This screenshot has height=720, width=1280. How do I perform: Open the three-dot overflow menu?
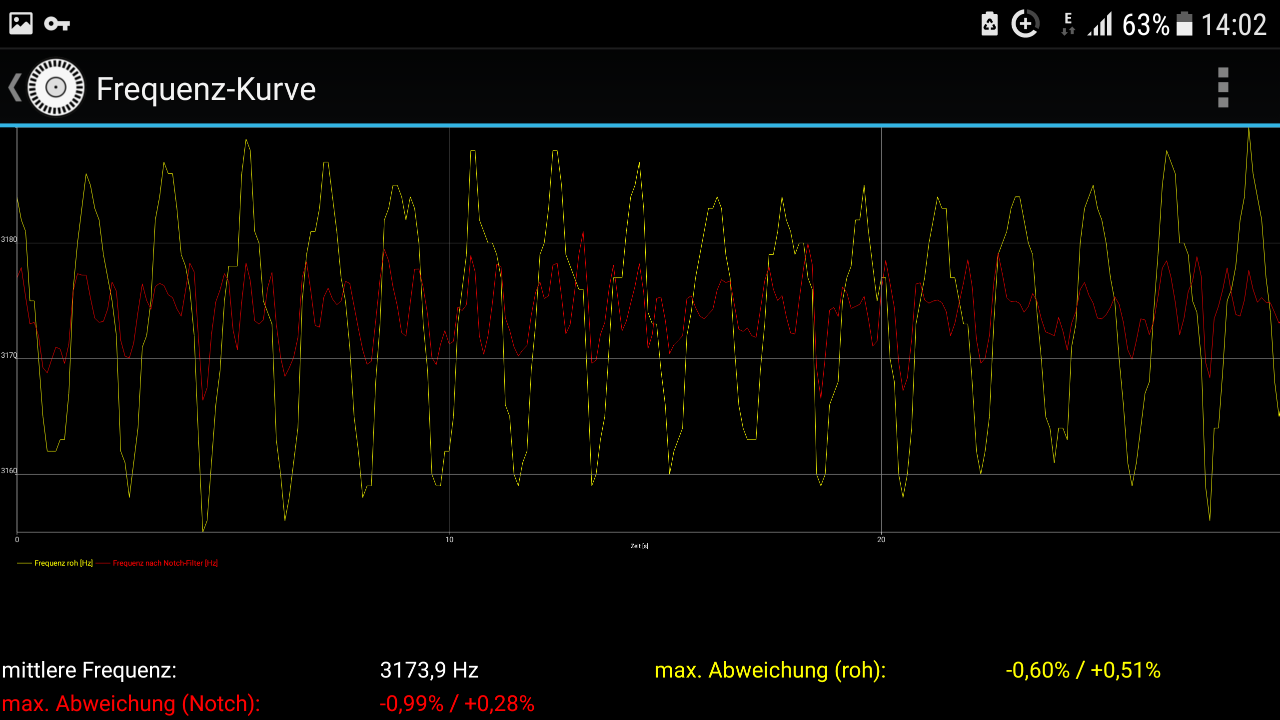1222,88
